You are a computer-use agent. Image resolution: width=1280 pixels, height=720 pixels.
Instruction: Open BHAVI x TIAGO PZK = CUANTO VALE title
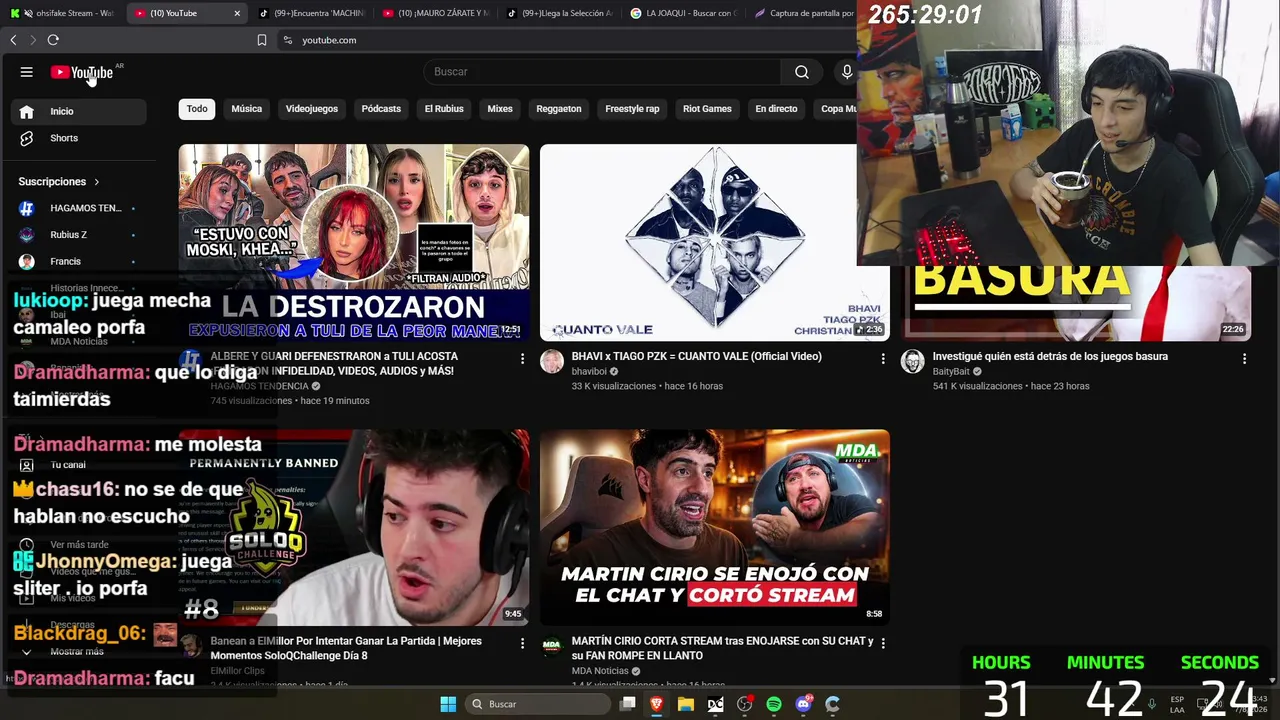coord(696,356)
